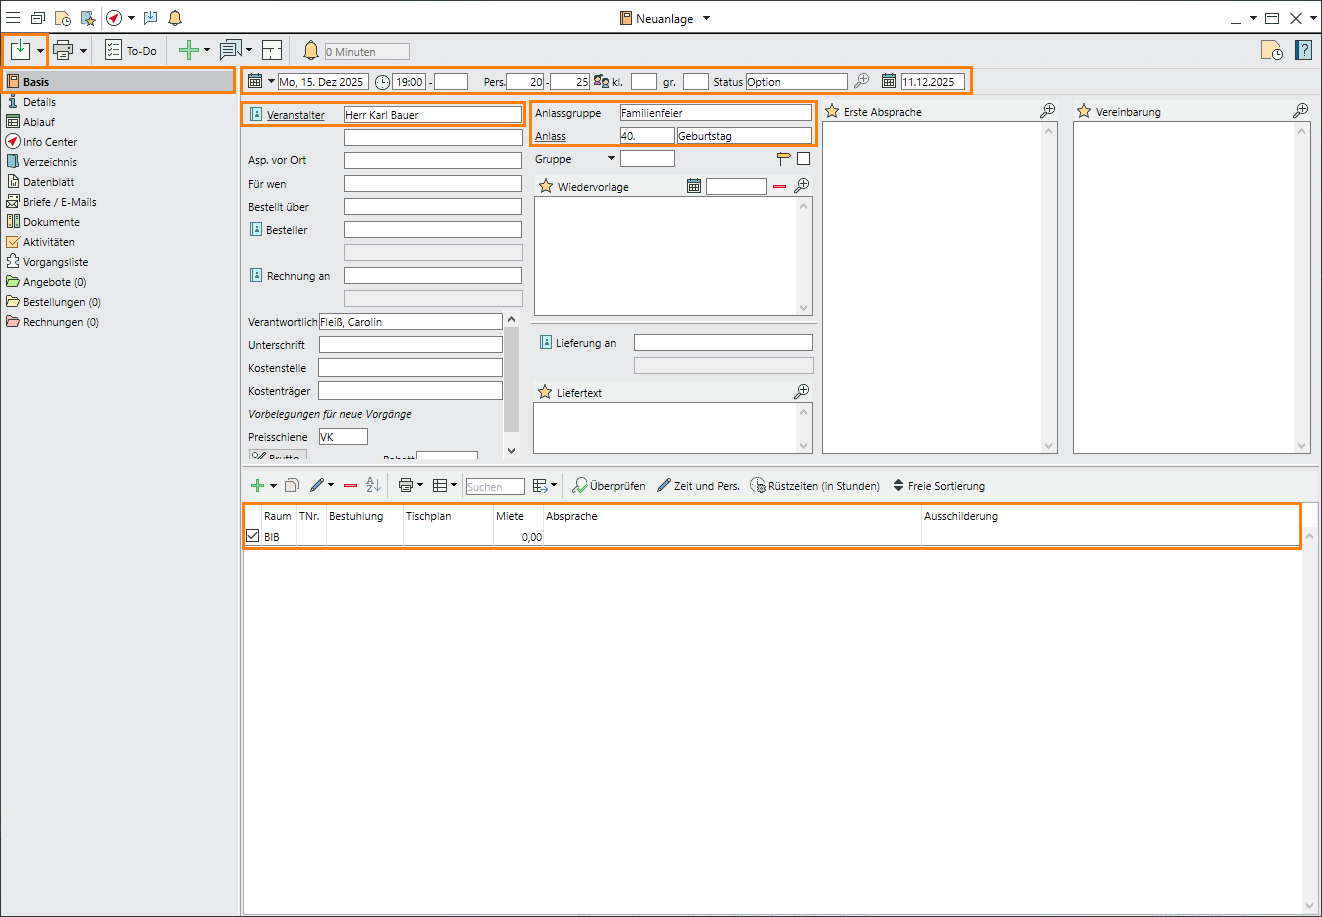The height and width of the screenshot is (917, 1322).
Task: Click the green save arrow icon
Action: coord(19,50)
